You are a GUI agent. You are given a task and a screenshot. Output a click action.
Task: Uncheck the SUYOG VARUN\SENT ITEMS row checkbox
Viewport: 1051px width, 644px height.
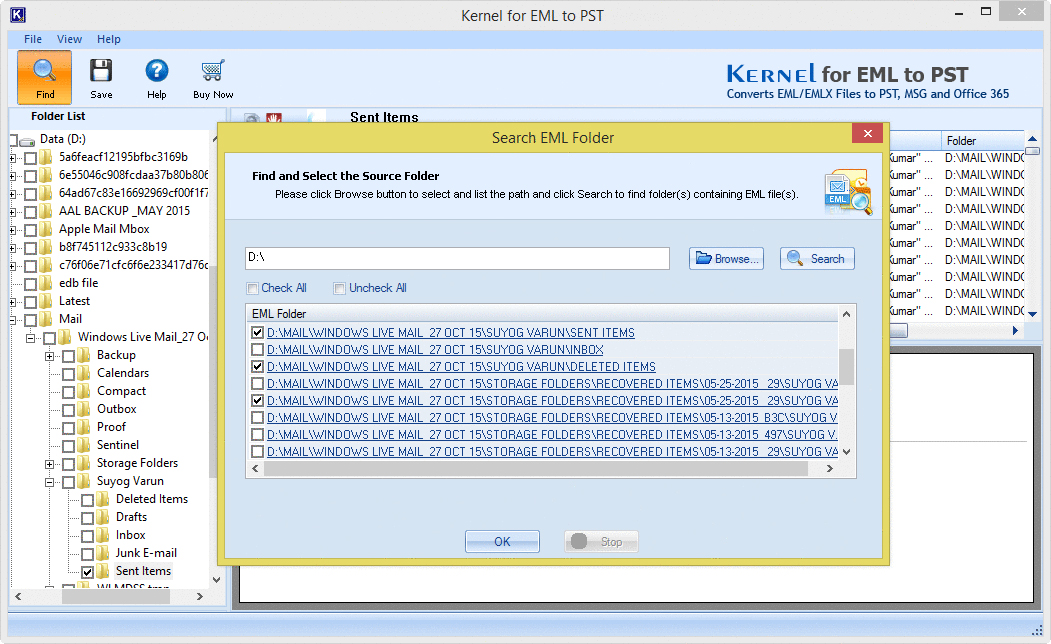click(257, 332)
